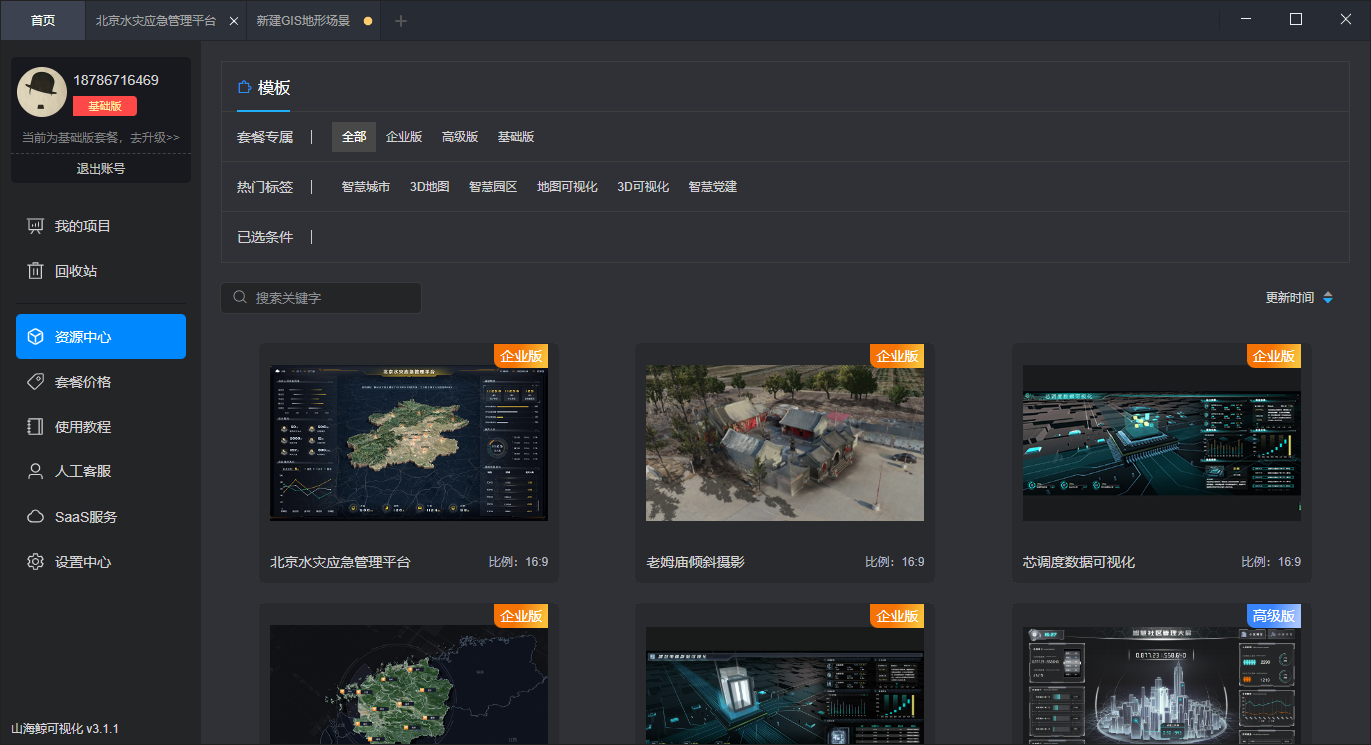Click the 我的项目 presentation icon
Screen dimensions: 1371x745
point(36,226)
